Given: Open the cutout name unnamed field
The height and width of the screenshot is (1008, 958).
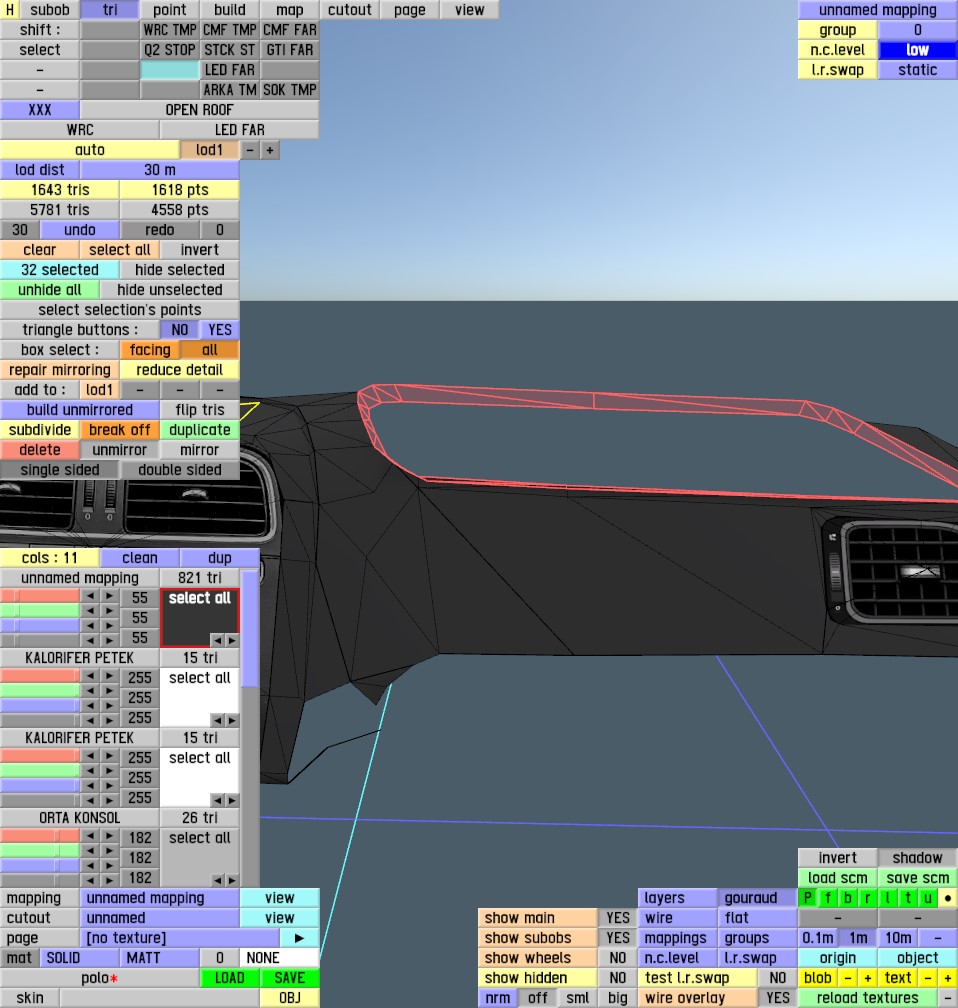Looking at the screenshot, I should point(159,917).
